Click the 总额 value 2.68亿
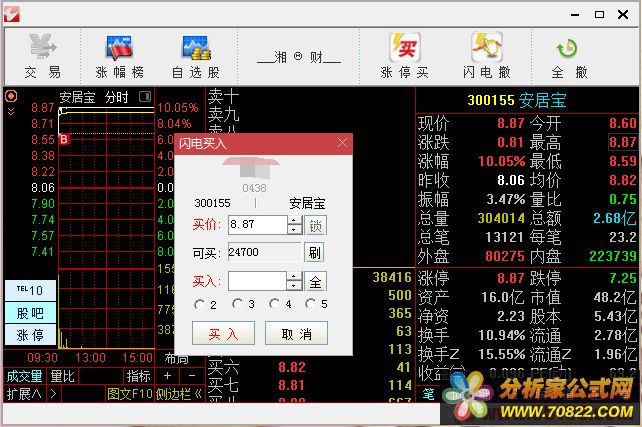The width and height of the screenshot is (642, 427). click(615, 218)
